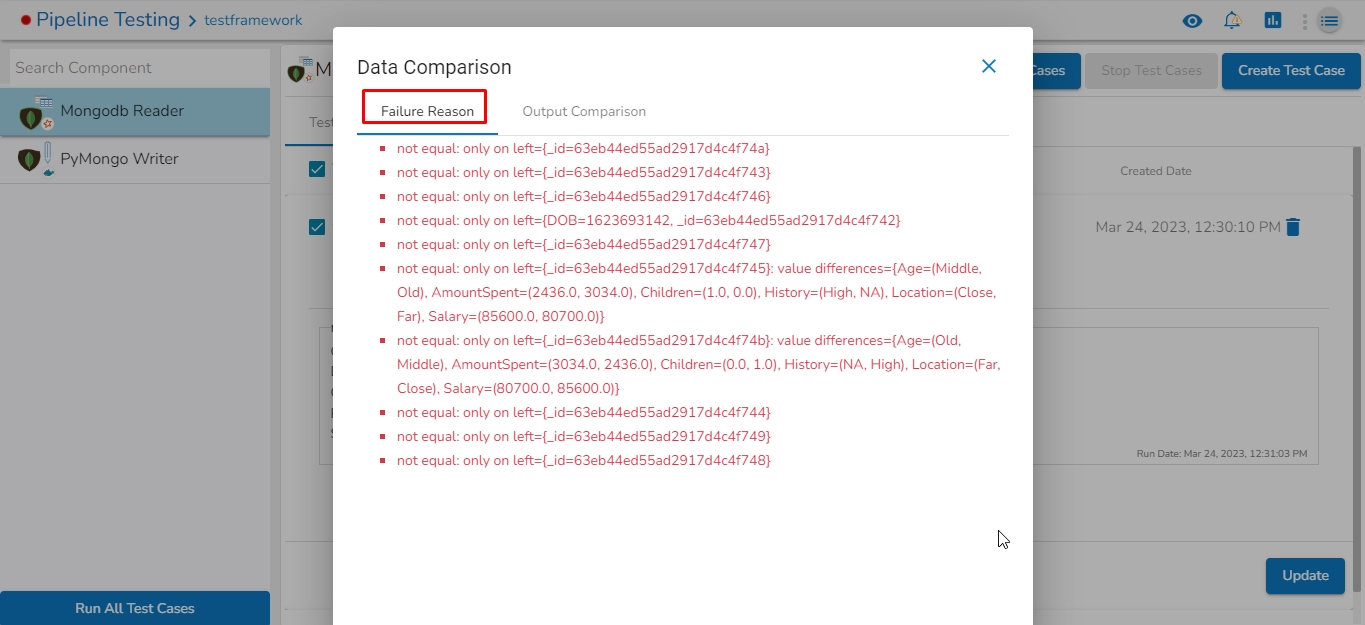Toggle the select-all test cases checkbox

(317, 169)
